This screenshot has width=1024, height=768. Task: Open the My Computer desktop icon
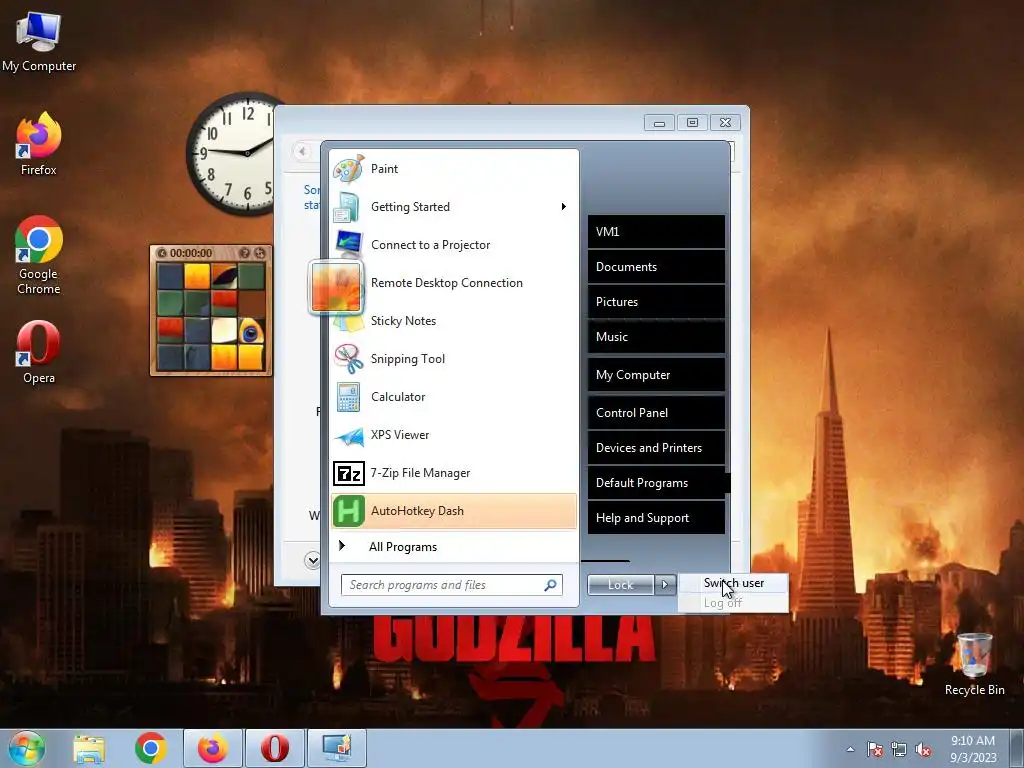coord(39,41)
